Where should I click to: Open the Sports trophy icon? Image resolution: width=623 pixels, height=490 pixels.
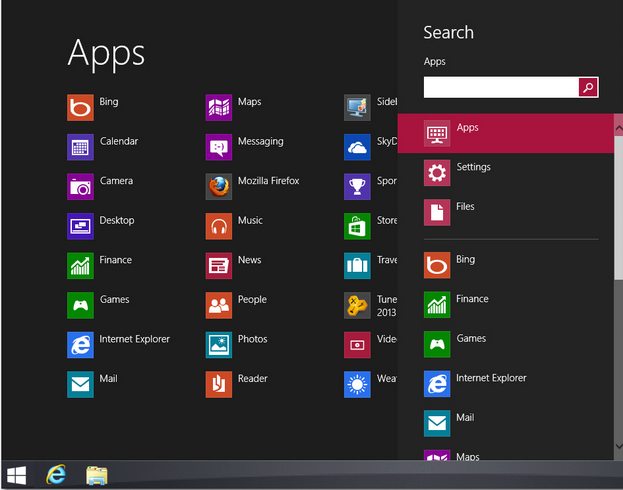pyautogui.click(x=357, y=186)
